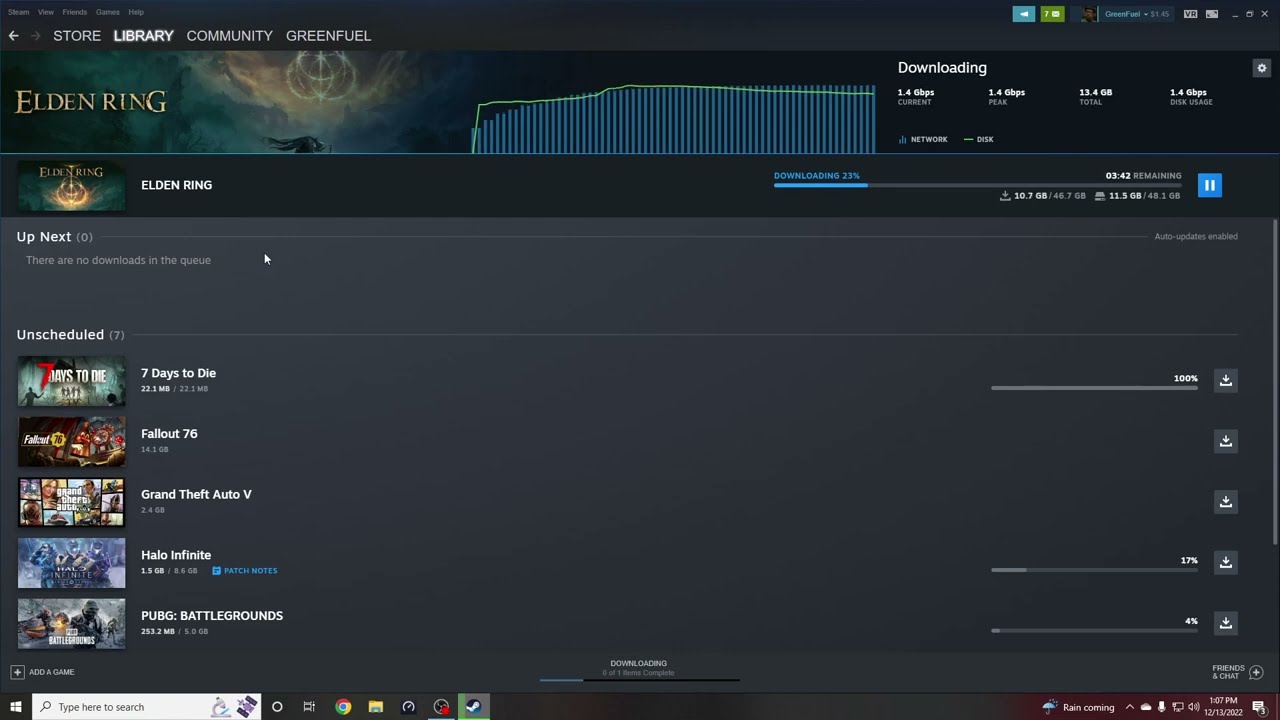Open the inbox with 7 messages
Viewport: 1280px width, 720px height.
(1052, 14)
